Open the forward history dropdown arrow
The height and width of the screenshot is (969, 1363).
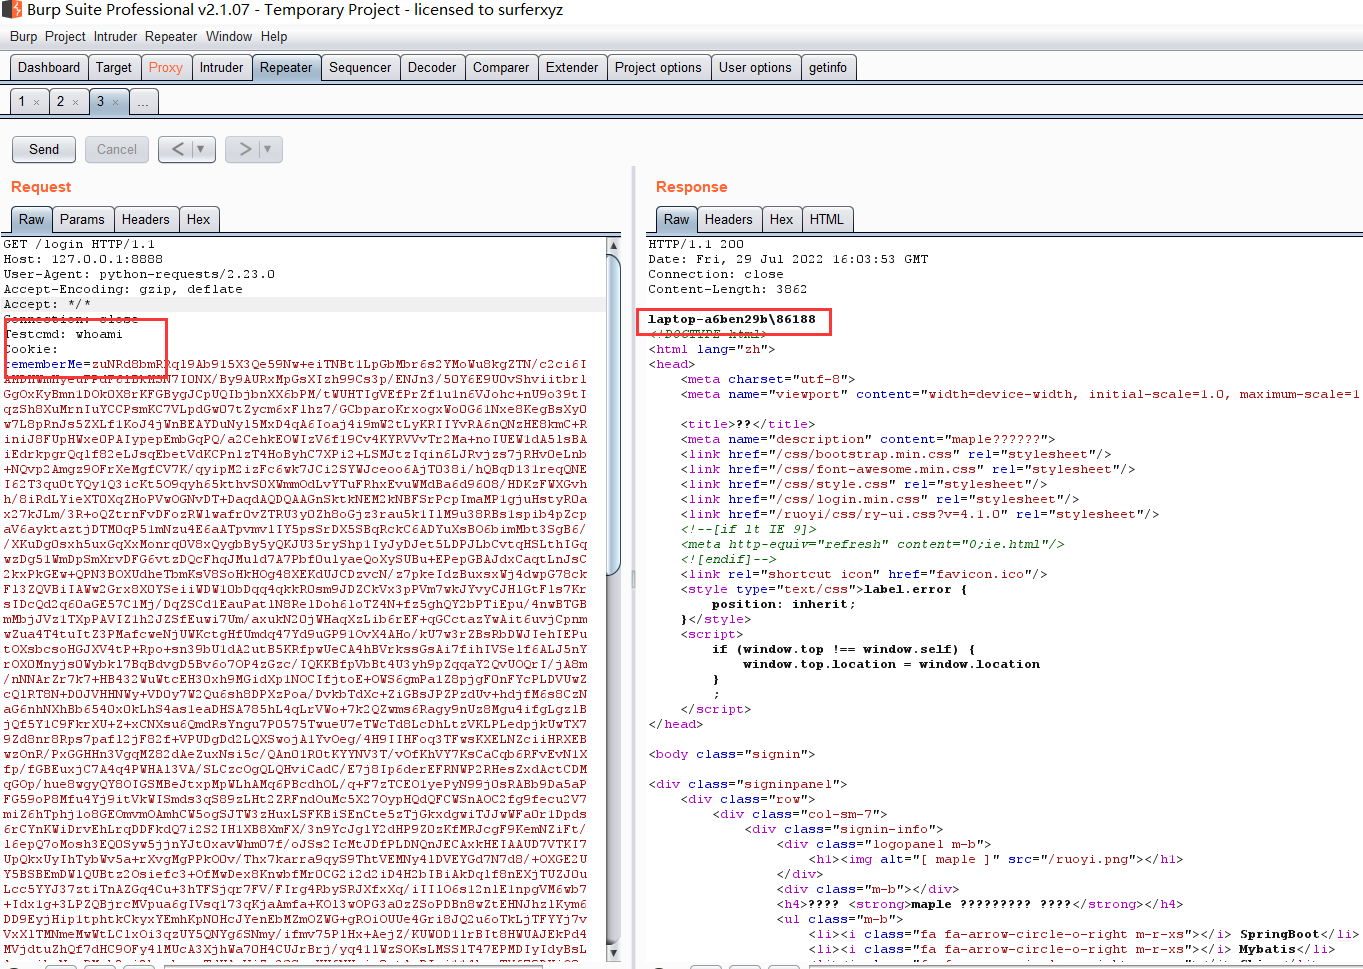(268, 149)
